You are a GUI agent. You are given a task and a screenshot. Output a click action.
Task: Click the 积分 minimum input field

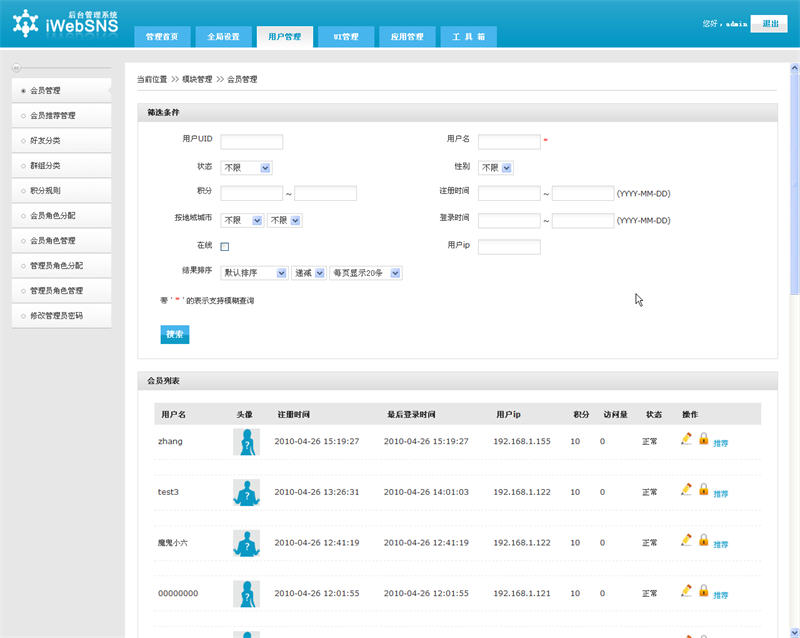pyautogui.click(x=252, y=193)
